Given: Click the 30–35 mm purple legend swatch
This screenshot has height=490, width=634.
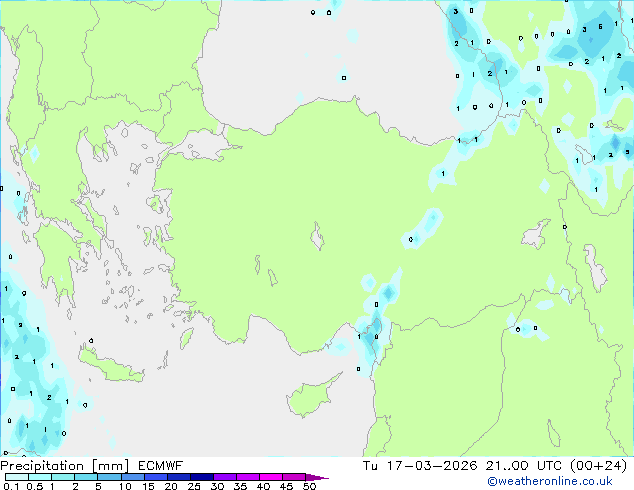Looking at the screenshot, I should (224, 477).
